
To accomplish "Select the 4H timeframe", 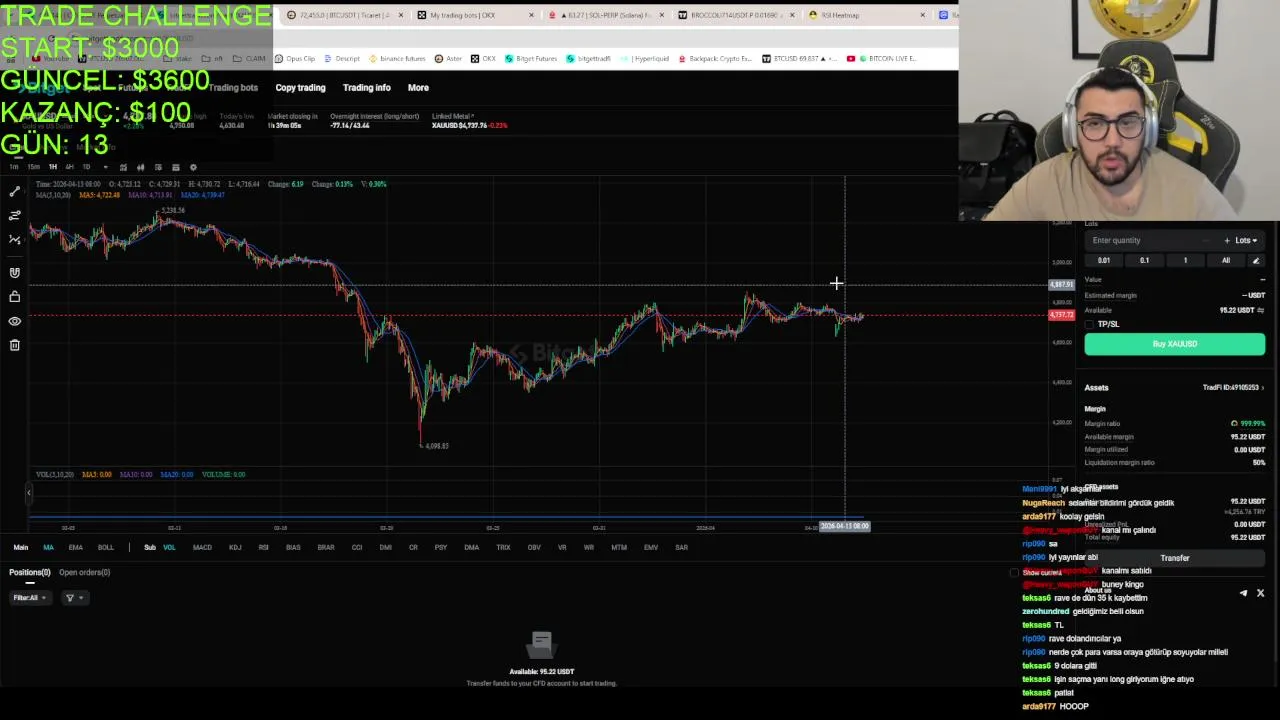I will coord(70,167).
